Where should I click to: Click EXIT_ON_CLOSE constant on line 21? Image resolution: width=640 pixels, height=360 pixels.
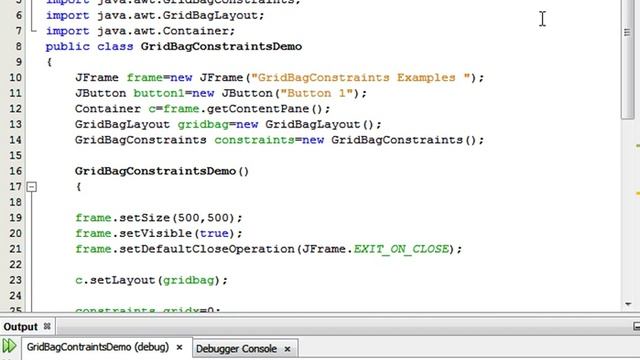[x=401, y=249]
